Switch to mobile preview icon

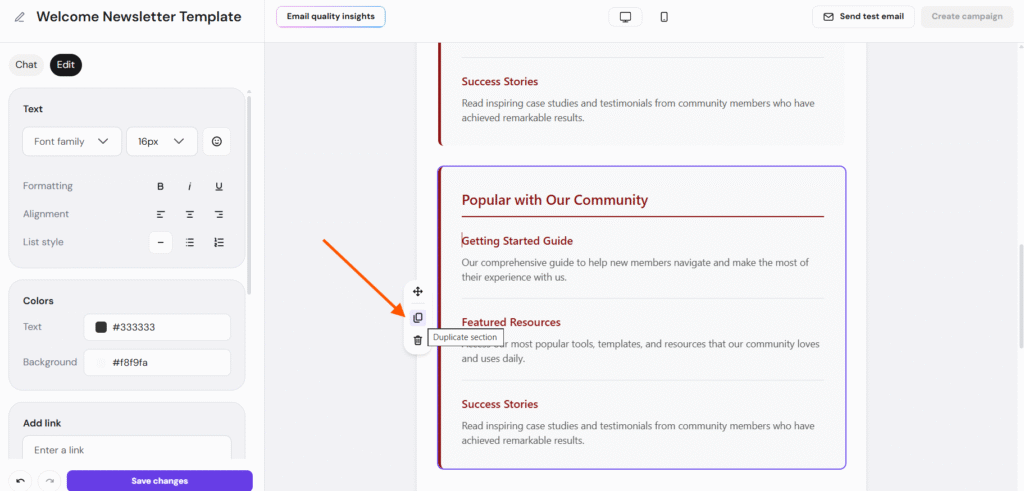[664, 17]
